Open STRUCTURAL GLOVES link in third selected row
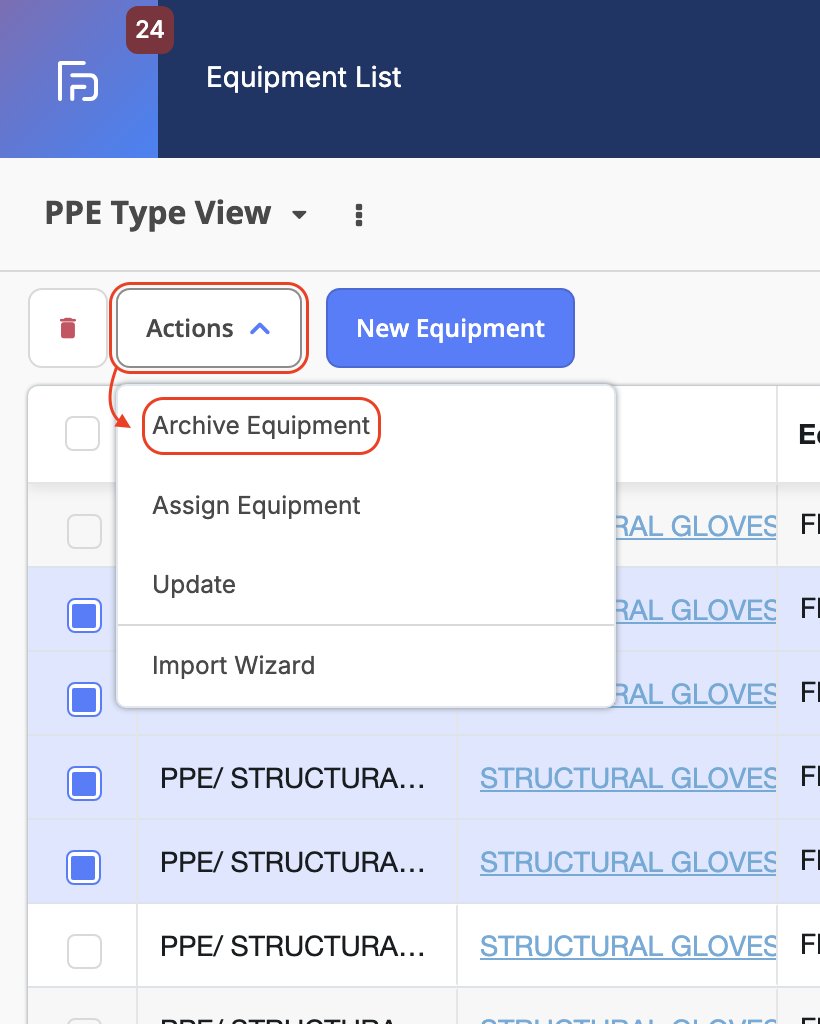The width and height of the screenshot is (820, 1024). coord(628,778)
